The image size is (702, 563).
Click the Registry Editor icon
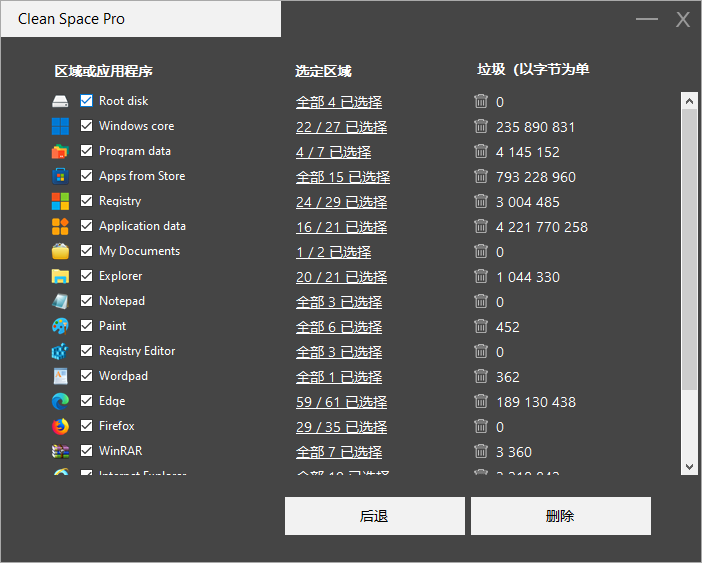[x=61, y=351]
